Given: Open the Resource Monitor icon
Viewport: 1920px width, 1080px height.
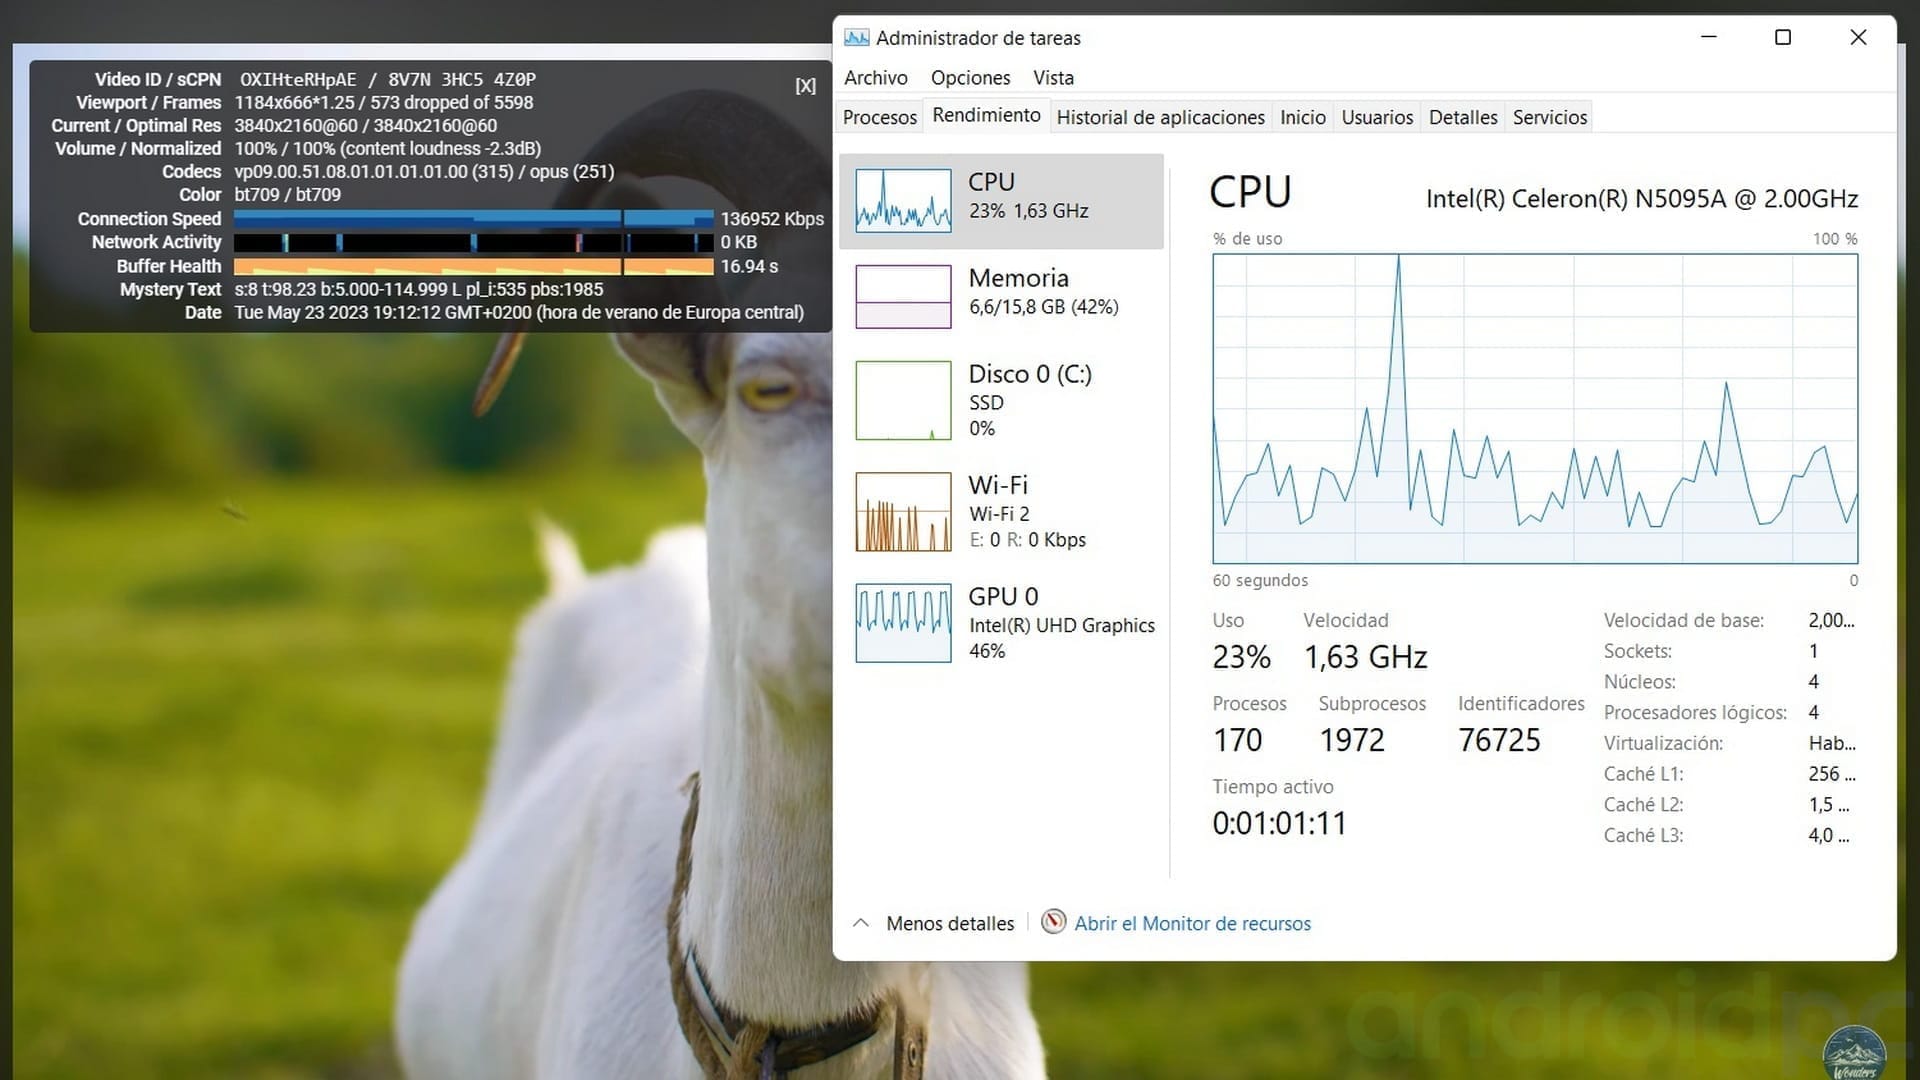Looking at the screenshot, I should point(1053,922).
